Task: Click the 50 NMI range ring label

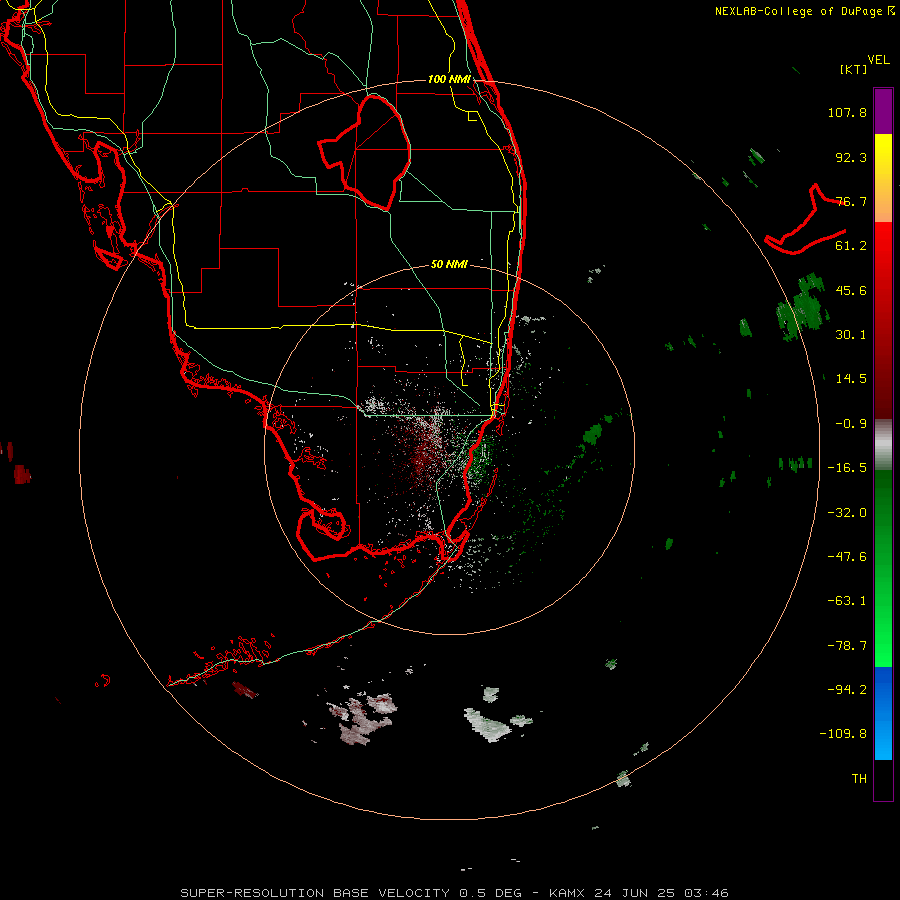Action: pos(449,264)
